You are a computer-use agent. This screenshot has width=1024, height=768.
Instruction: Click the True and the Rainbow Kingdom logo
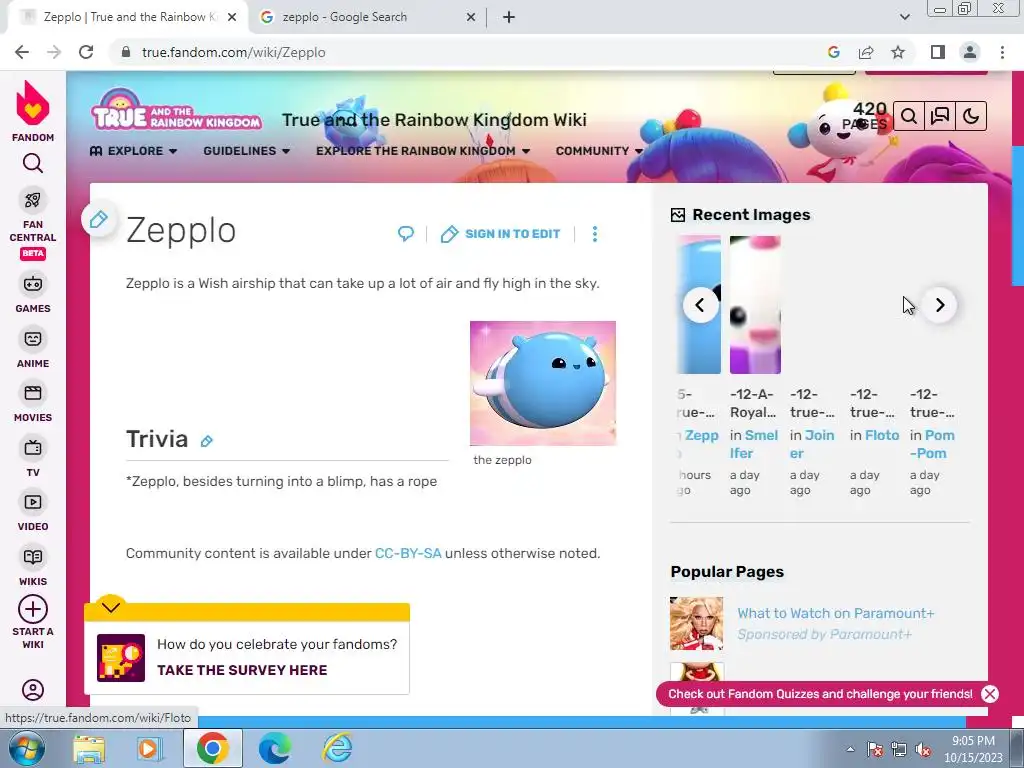tap(176, 109)
